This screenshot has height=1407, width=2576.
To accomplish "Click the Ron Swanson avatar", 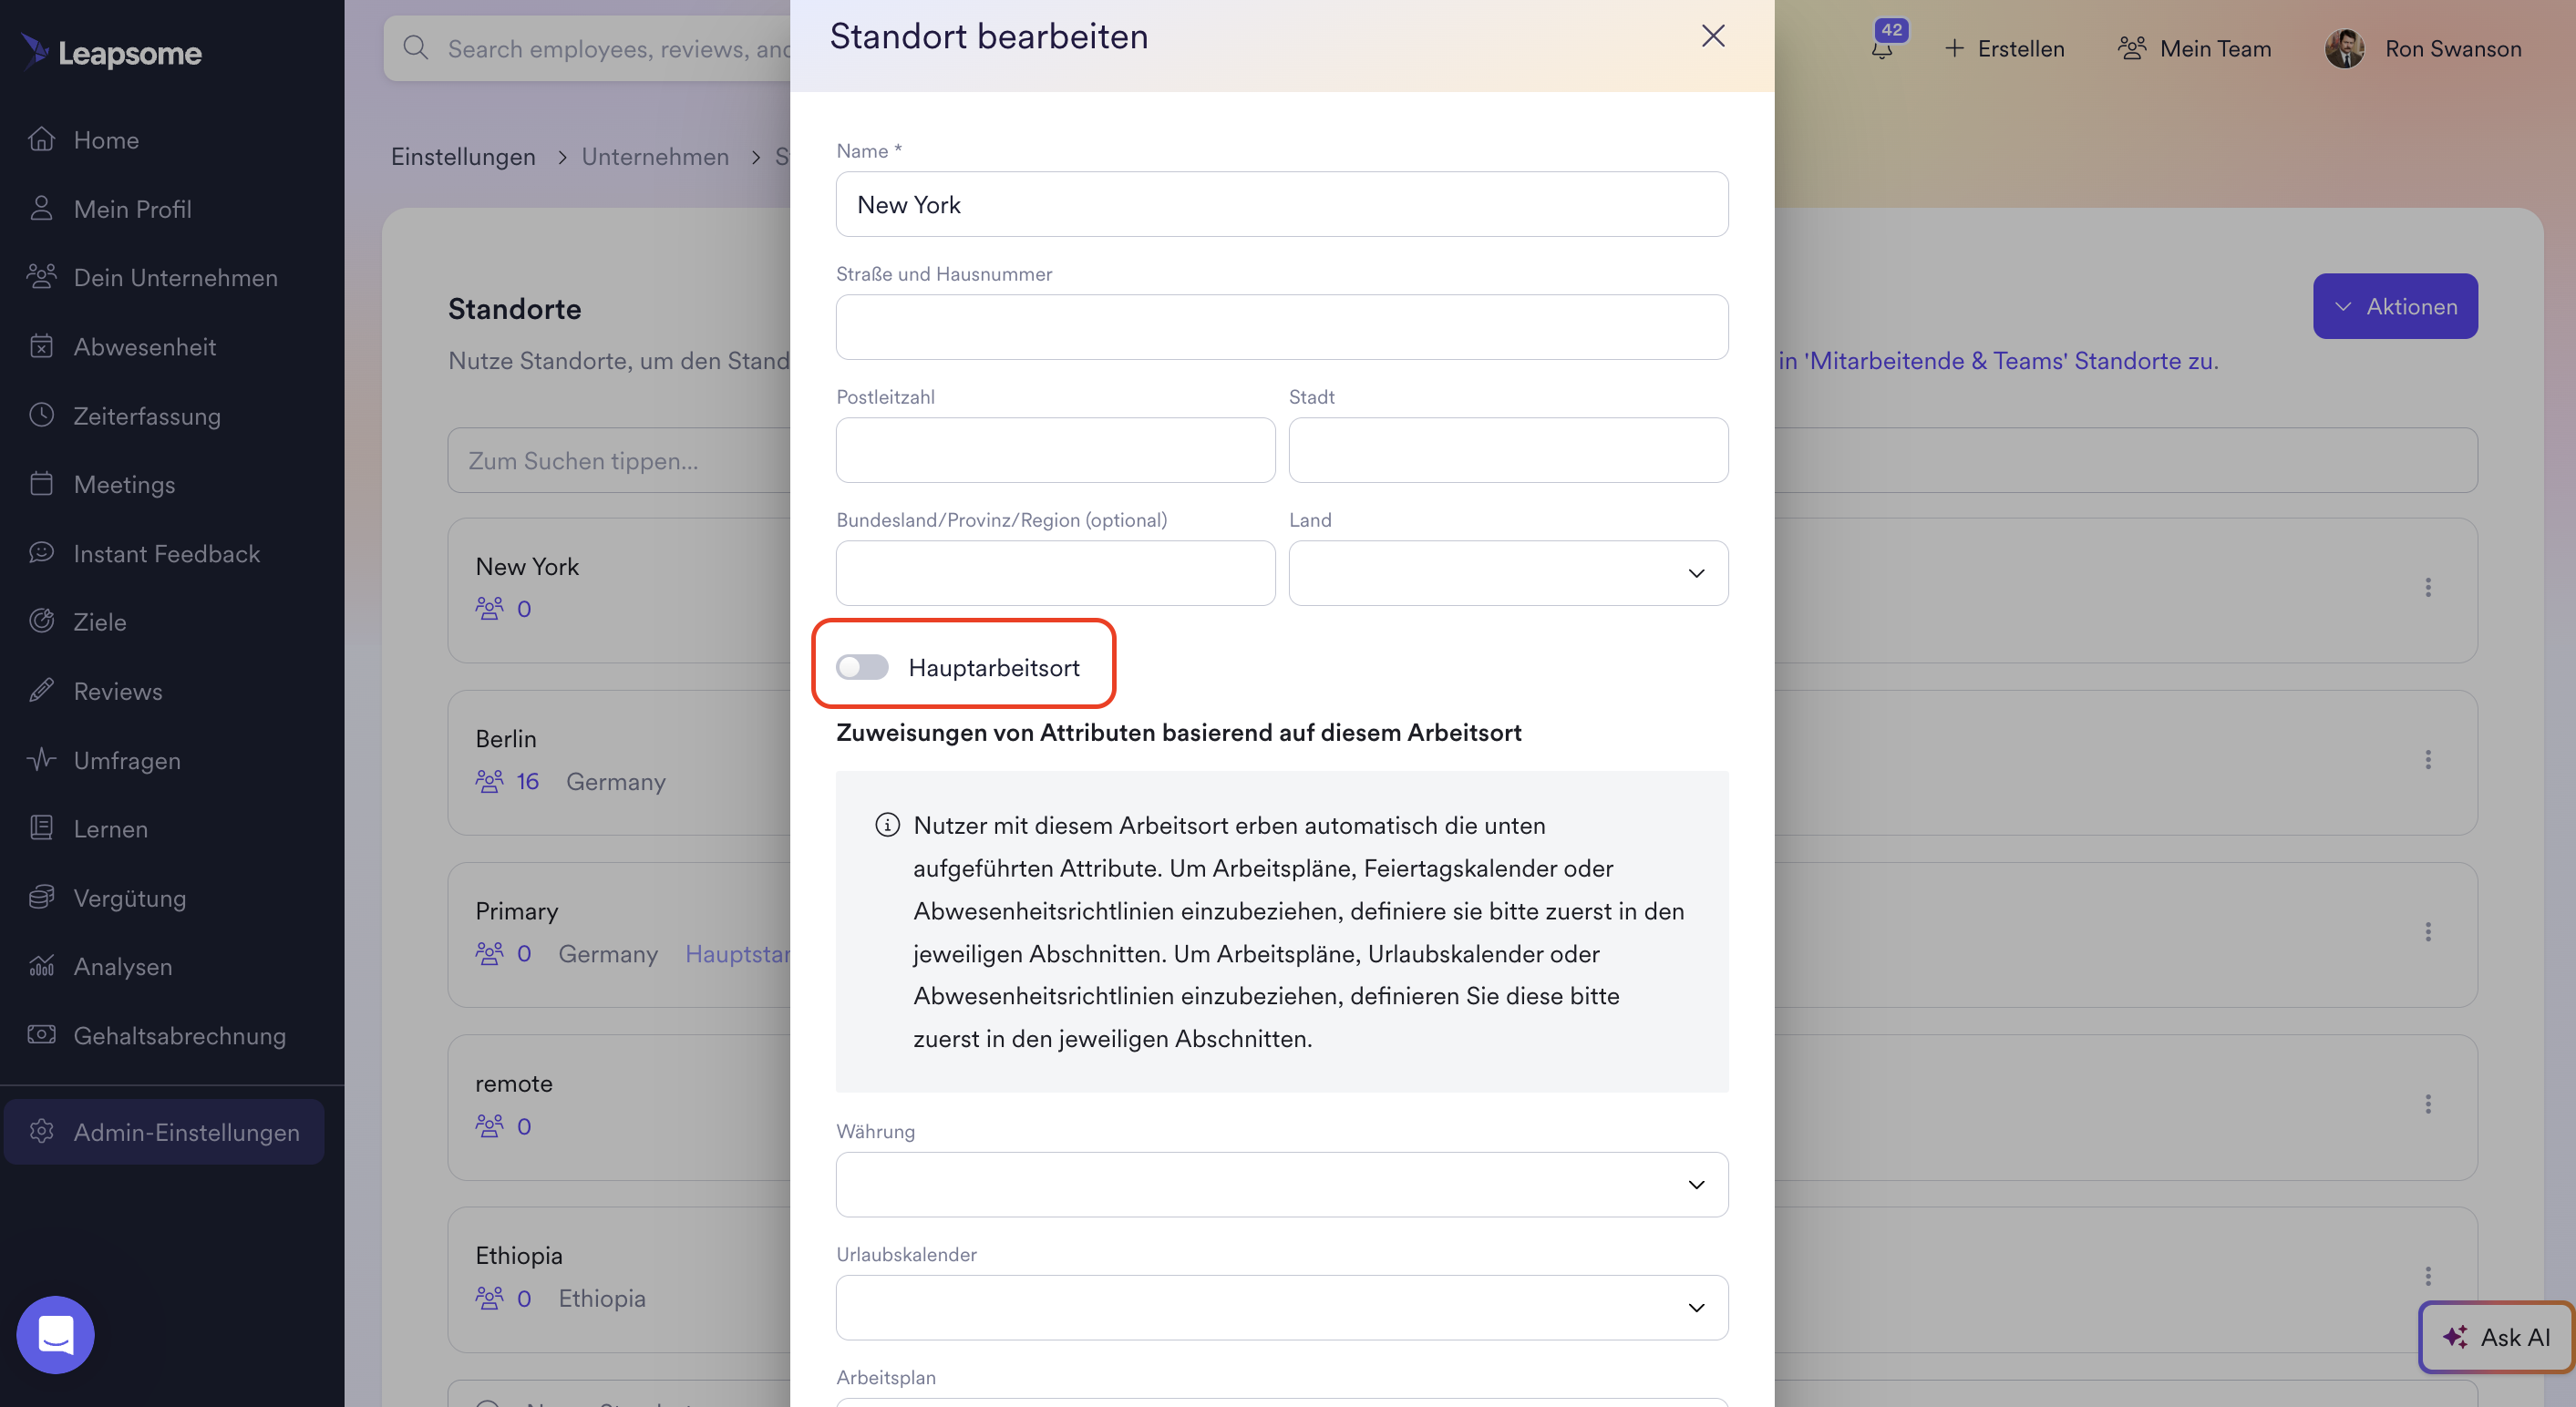I will tap(2344, 48).
